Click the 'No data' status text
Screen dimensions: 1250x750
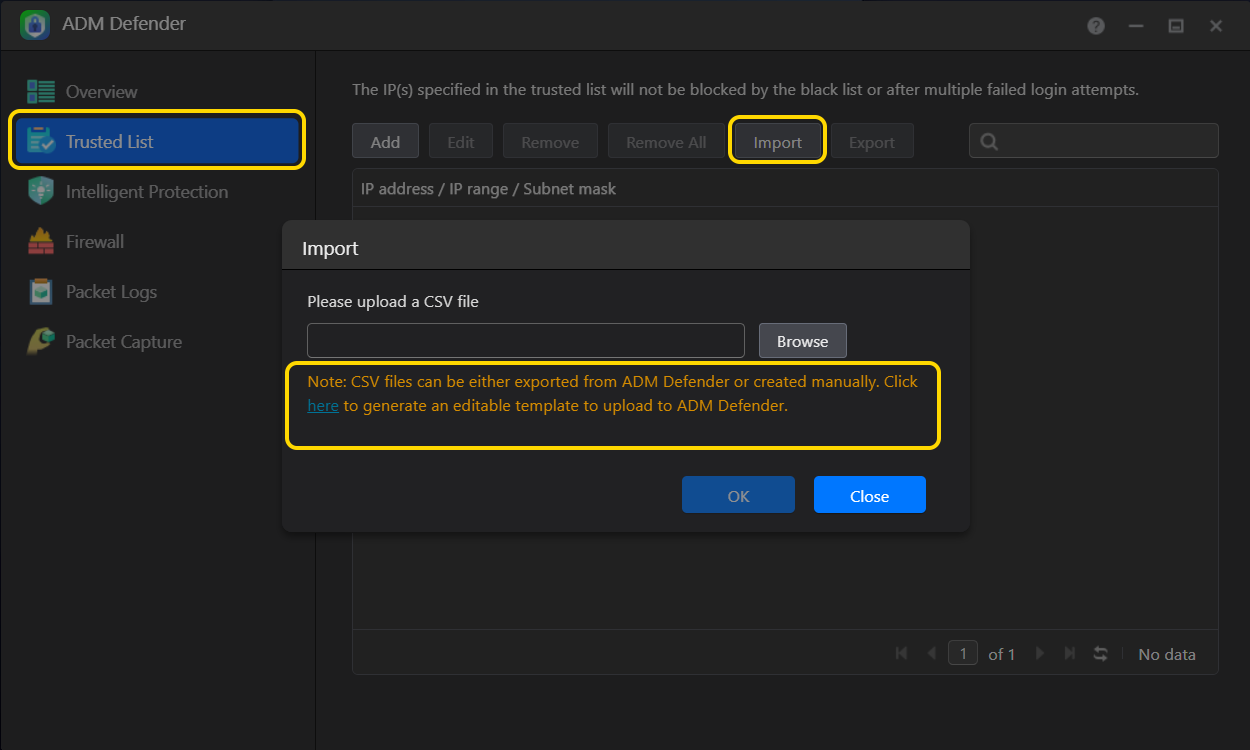[1167, 654]
